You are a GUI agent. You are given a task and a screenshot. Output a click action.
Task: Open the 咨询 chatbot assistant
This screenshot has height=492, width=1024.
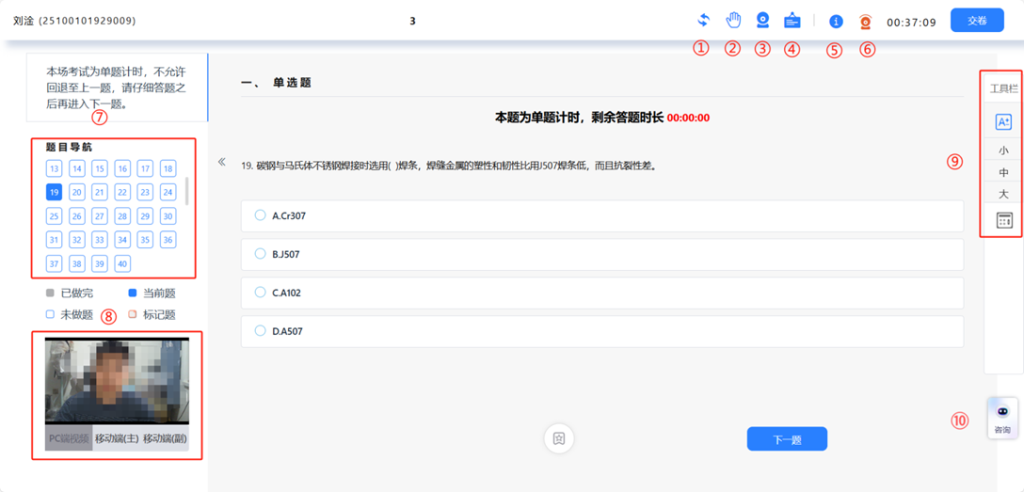(x=1002, y=417)
